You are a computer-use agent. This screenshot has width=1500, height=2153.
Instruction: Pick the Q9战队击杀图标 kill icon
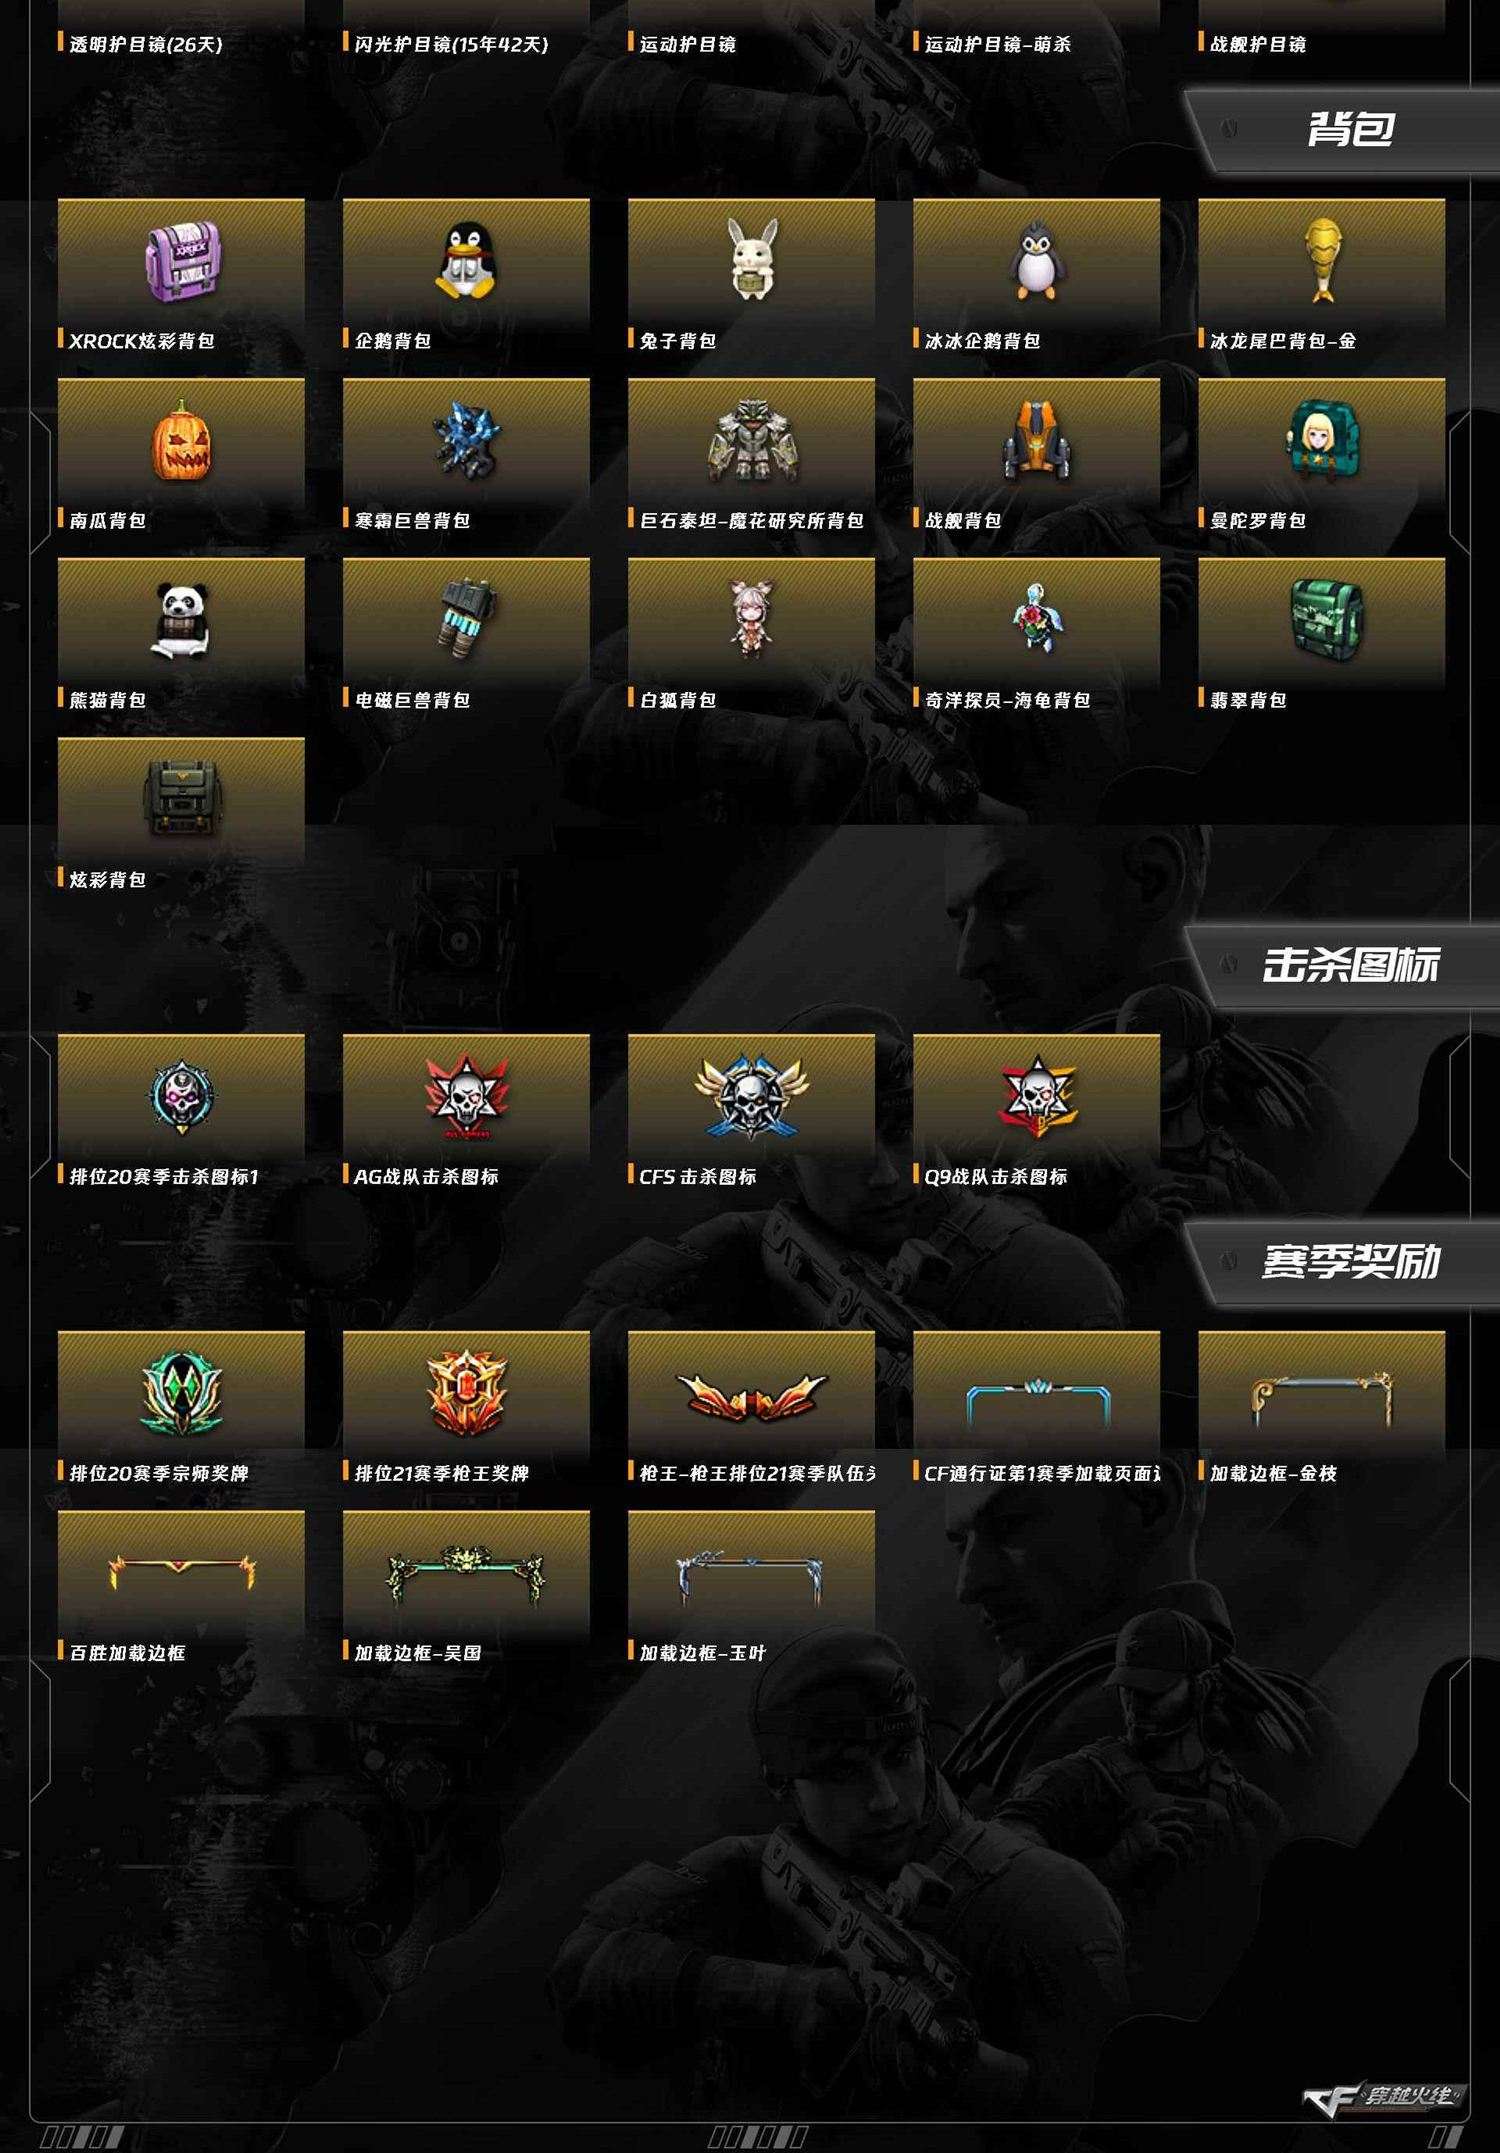coord(1037,1097)
